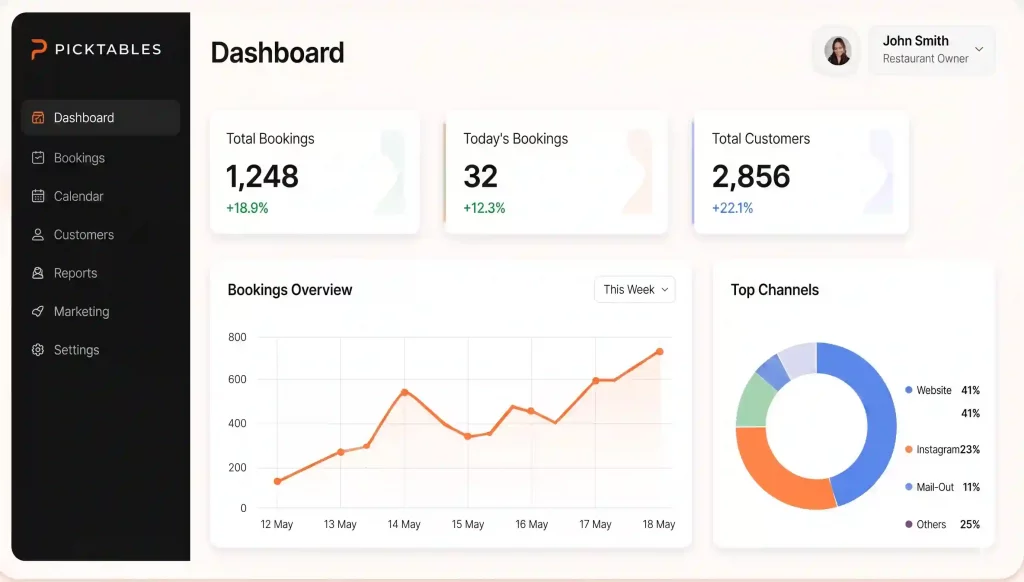Click the 16 May axis label
The height and width of the screenshot is (582, 1024).
[532, 524]
